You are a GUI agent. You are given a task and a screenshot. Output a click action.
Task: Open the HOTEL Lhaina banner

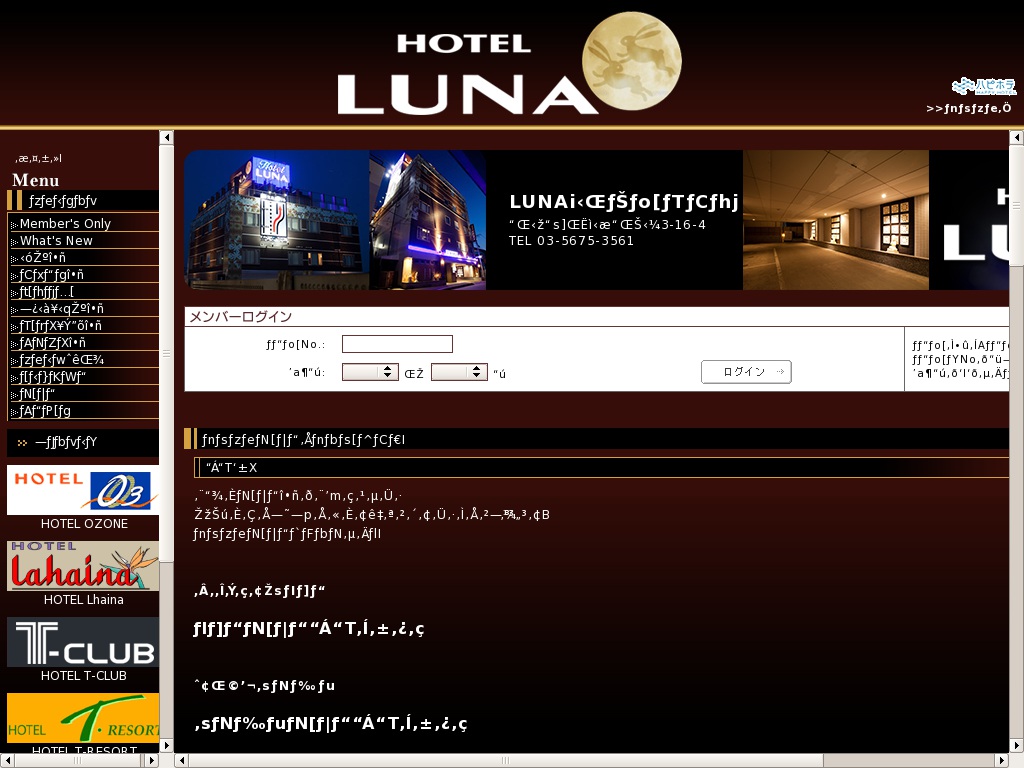coord(83,566)
